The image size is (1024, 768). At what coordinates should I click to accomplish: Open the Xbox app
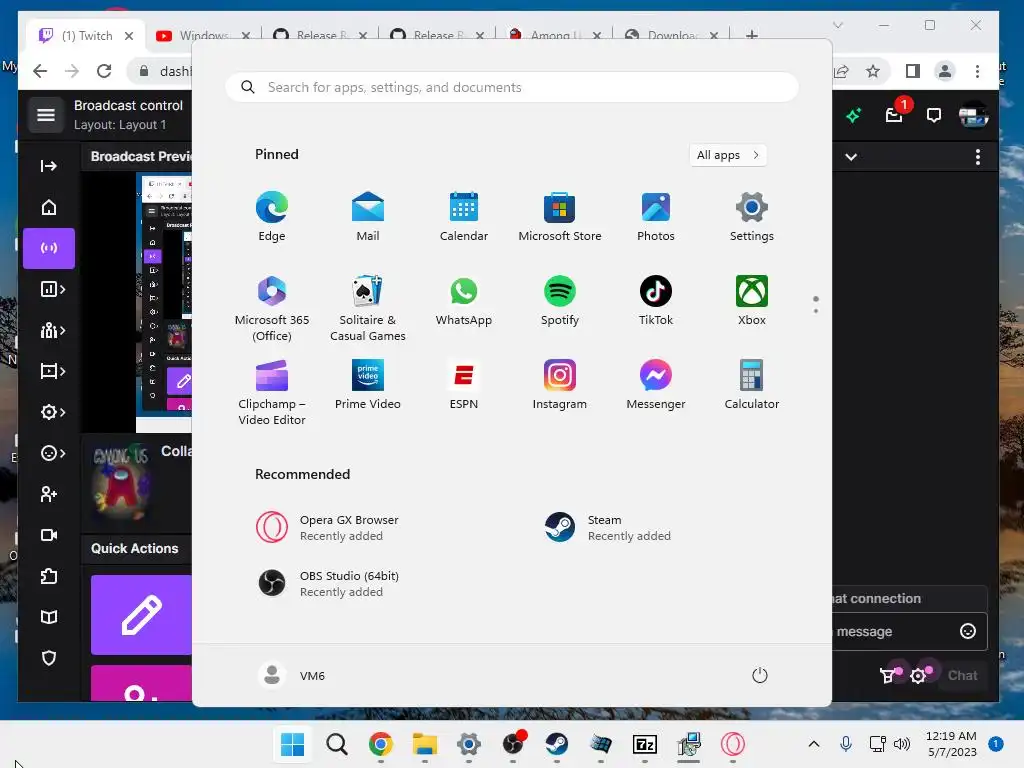tap(752, 301)
